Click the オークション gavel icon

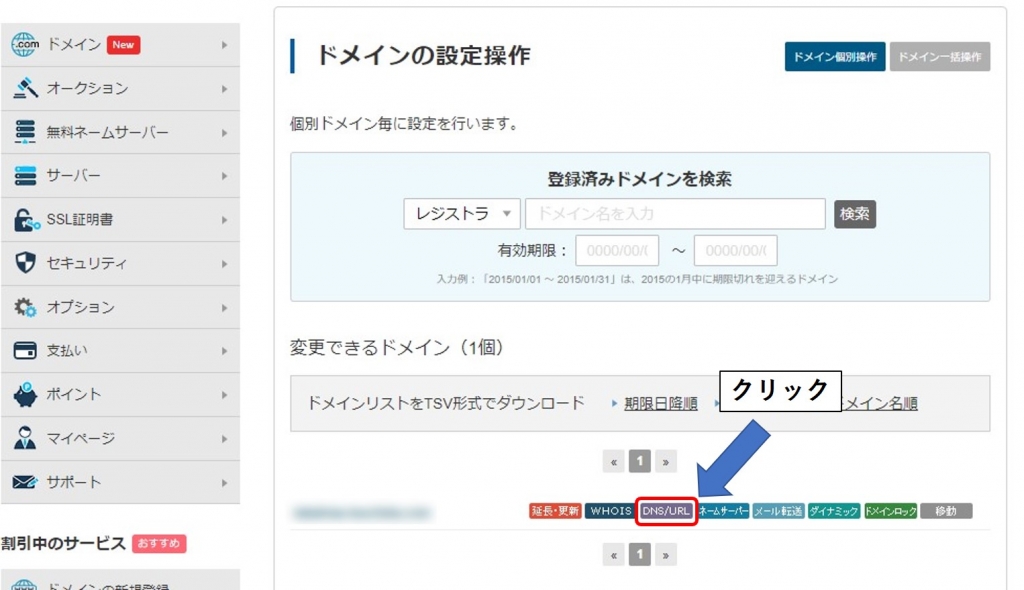(x=25, y=88)
